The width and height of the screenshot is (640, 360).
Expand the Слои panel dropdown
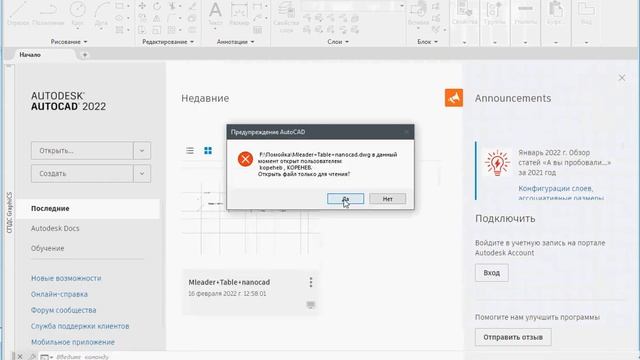[338, 42]
